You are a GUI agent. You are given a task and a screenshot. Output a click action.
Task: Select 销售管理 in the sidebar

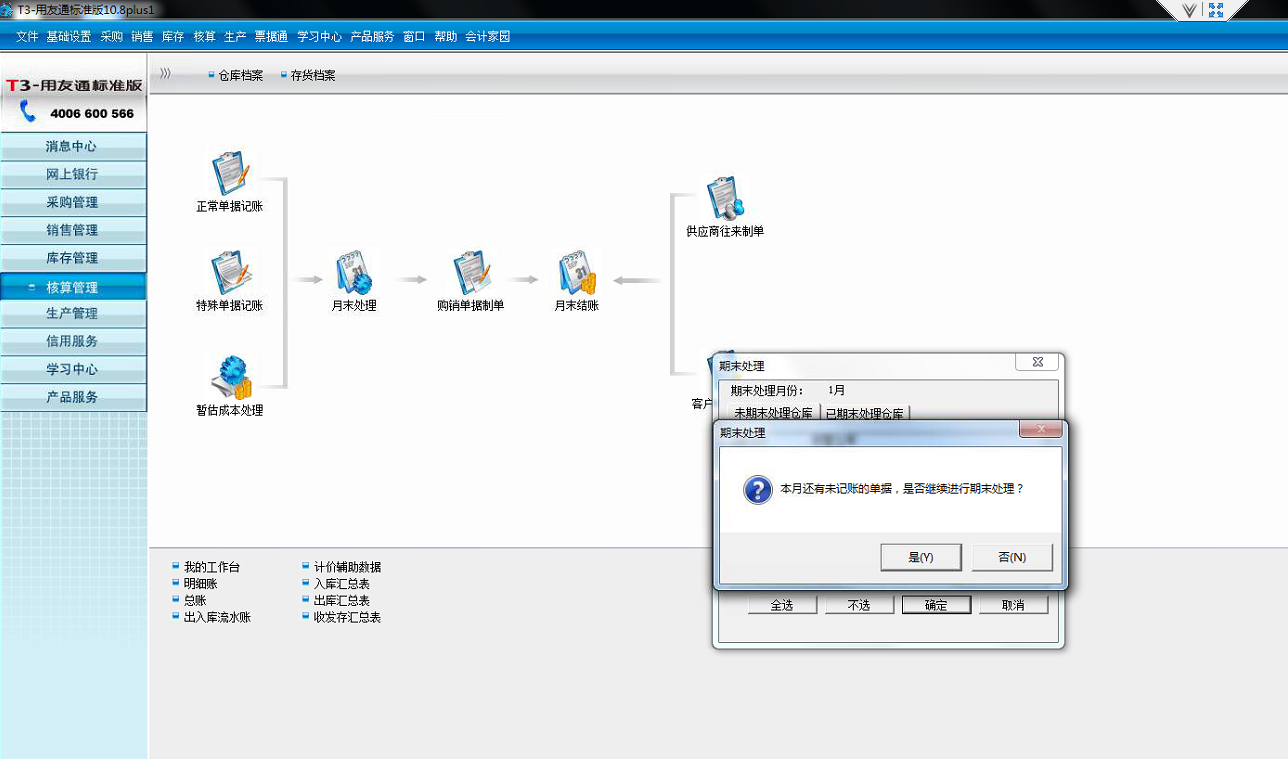tap(73, 230)
